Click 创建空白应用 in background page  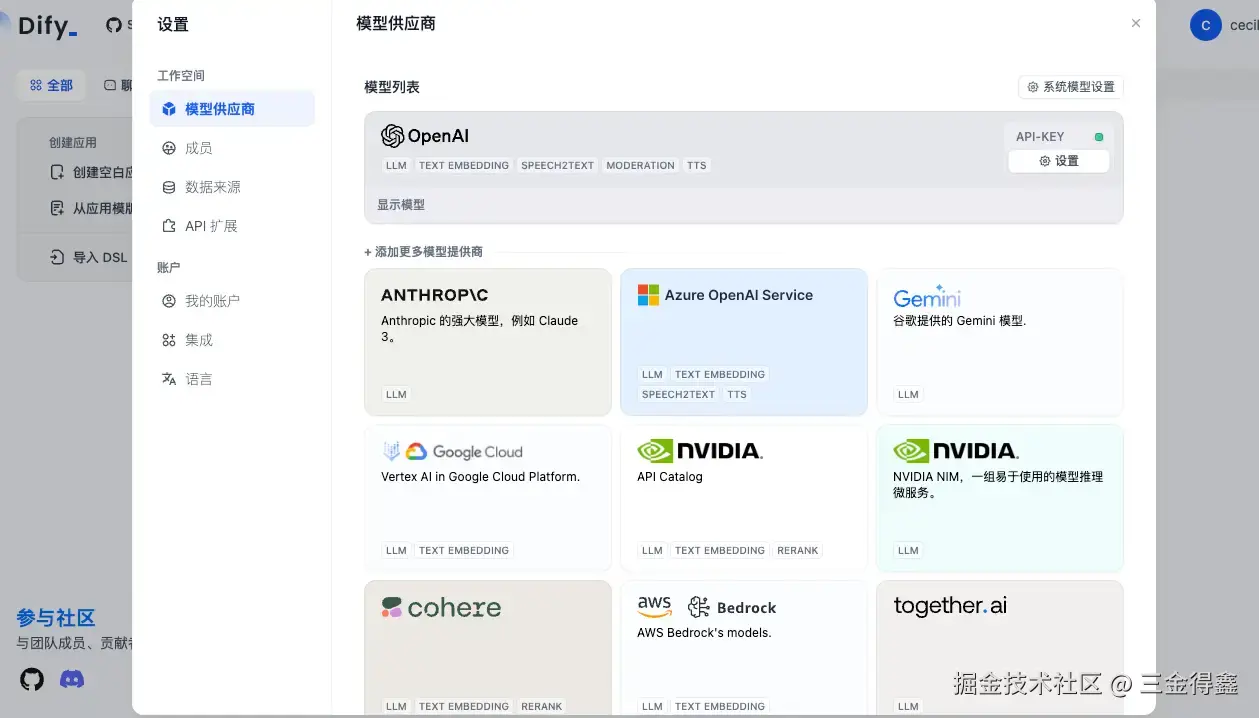92,172
